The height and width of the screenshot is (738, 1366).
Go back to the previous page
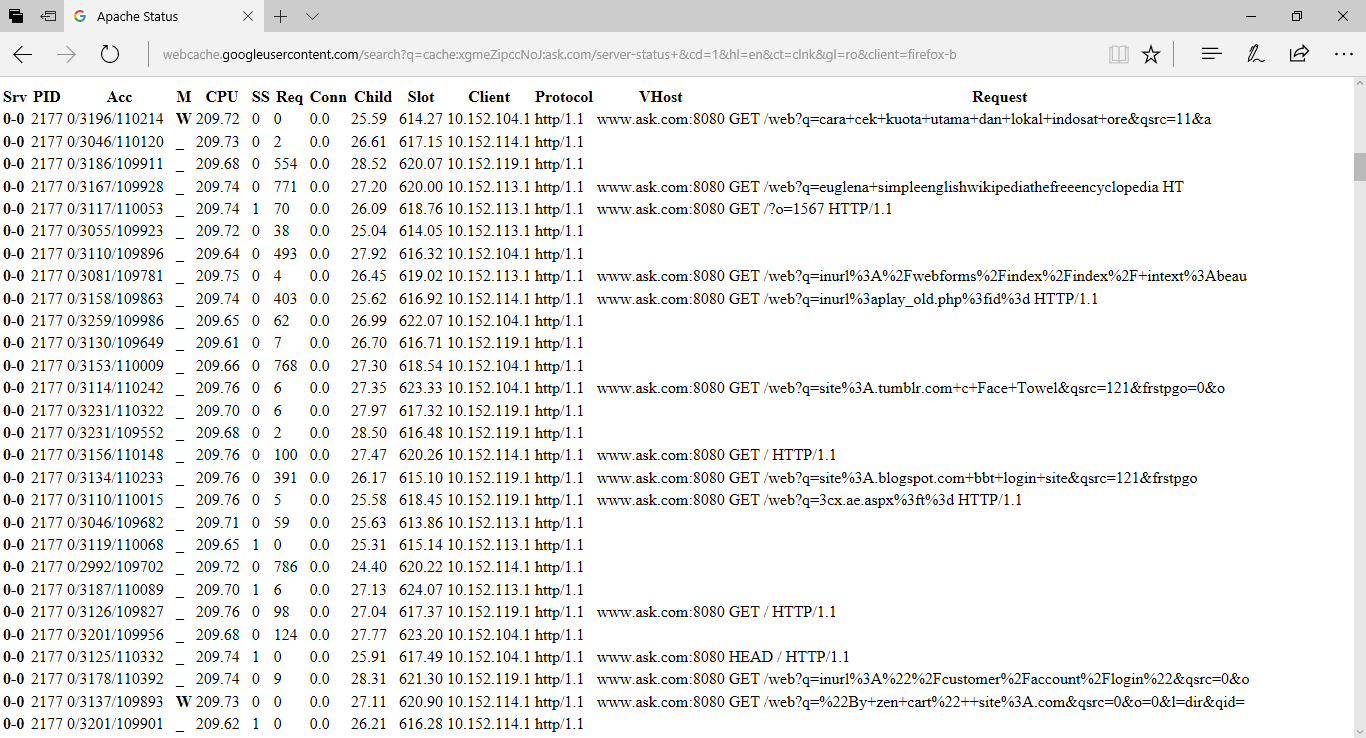23,54
